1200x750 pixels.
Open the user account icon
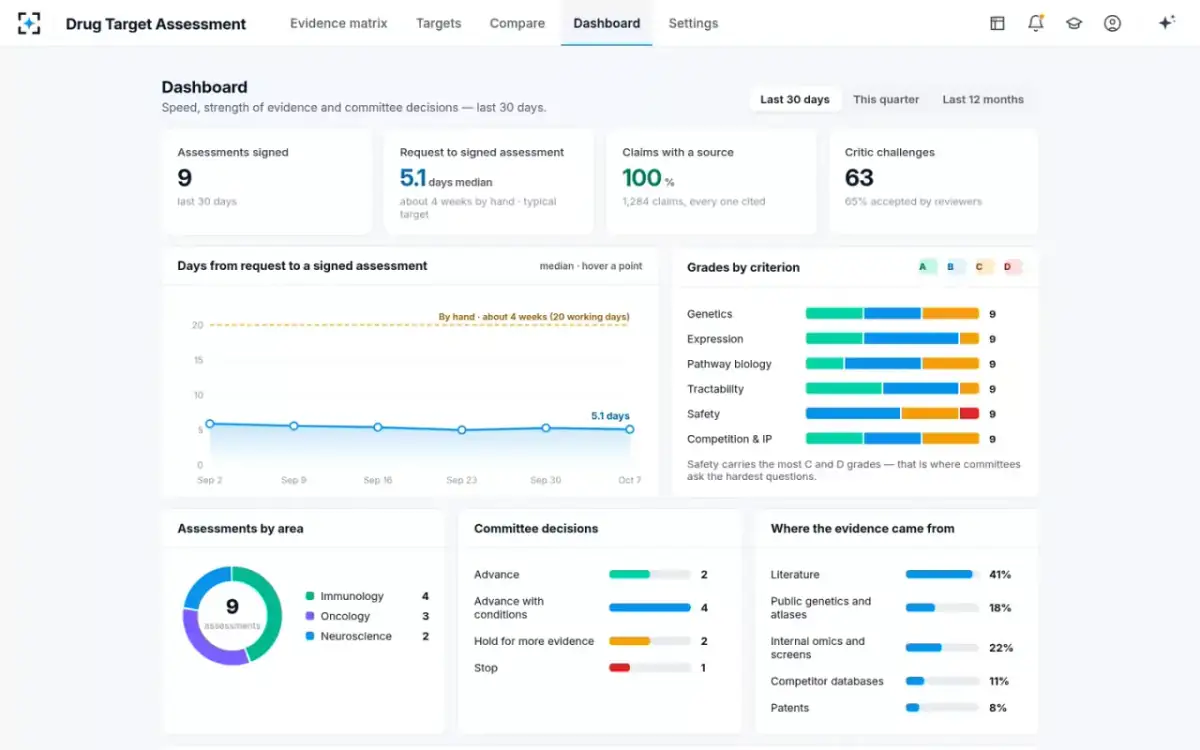(1112, 23)
